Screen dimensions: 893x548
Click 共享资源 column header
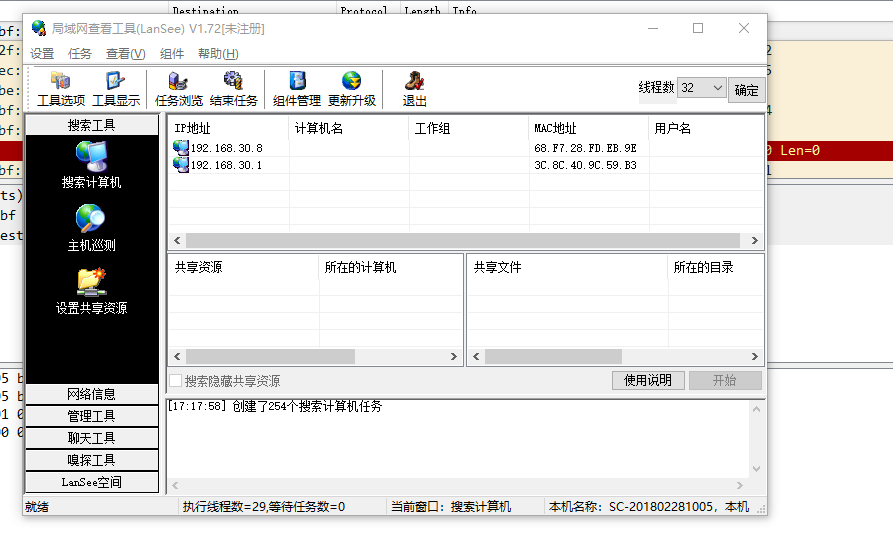tap(244, 267)
